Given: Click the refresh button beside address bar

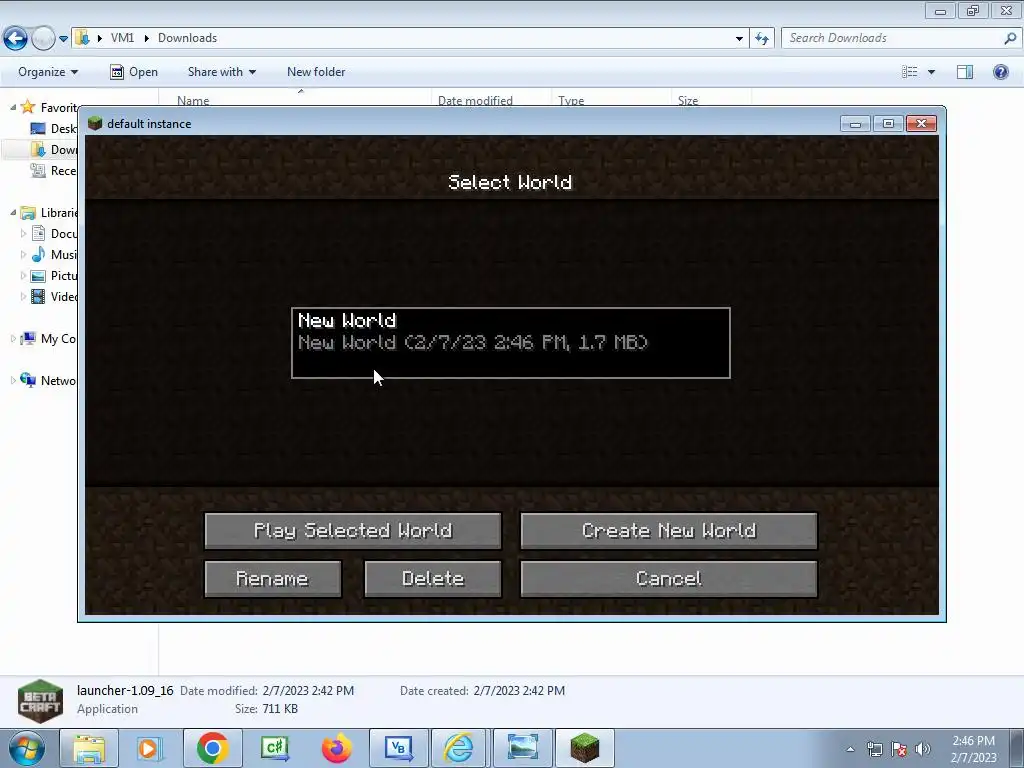Looking at the screenshot, I should (762, 39).
